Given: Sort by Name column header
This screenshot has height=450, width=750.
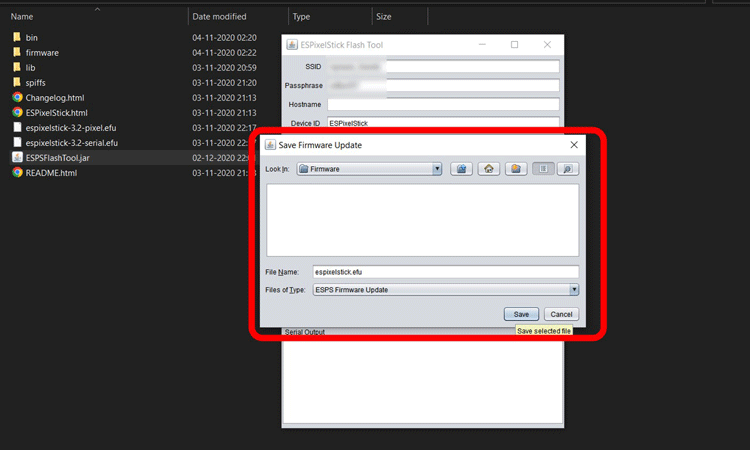Looking at the screenshot, I should 22,16.
